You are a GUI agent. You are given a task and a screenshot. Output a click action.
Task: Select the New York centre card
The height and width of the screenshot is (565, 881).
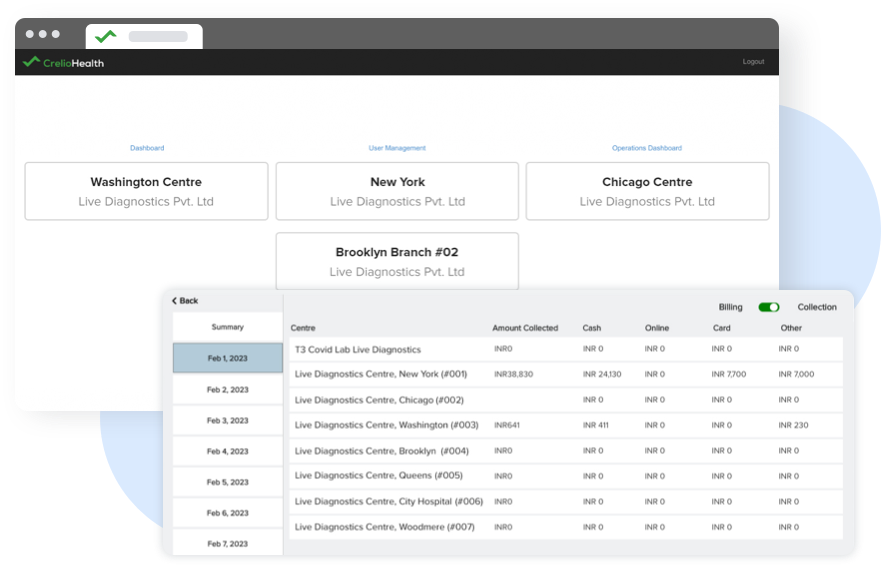tap(397, 191)
